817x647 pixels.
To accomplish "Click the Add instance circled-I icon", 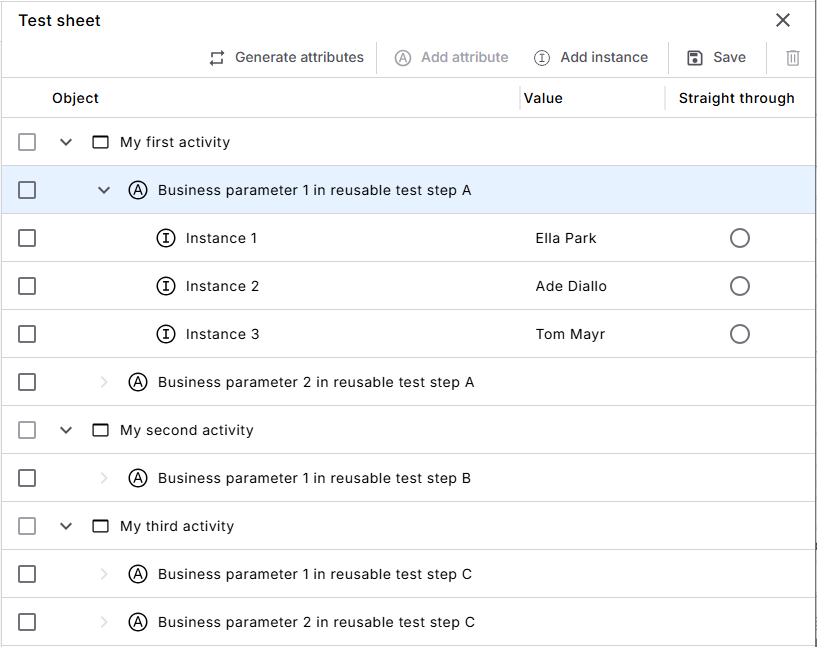I will (x=542, y=58).
